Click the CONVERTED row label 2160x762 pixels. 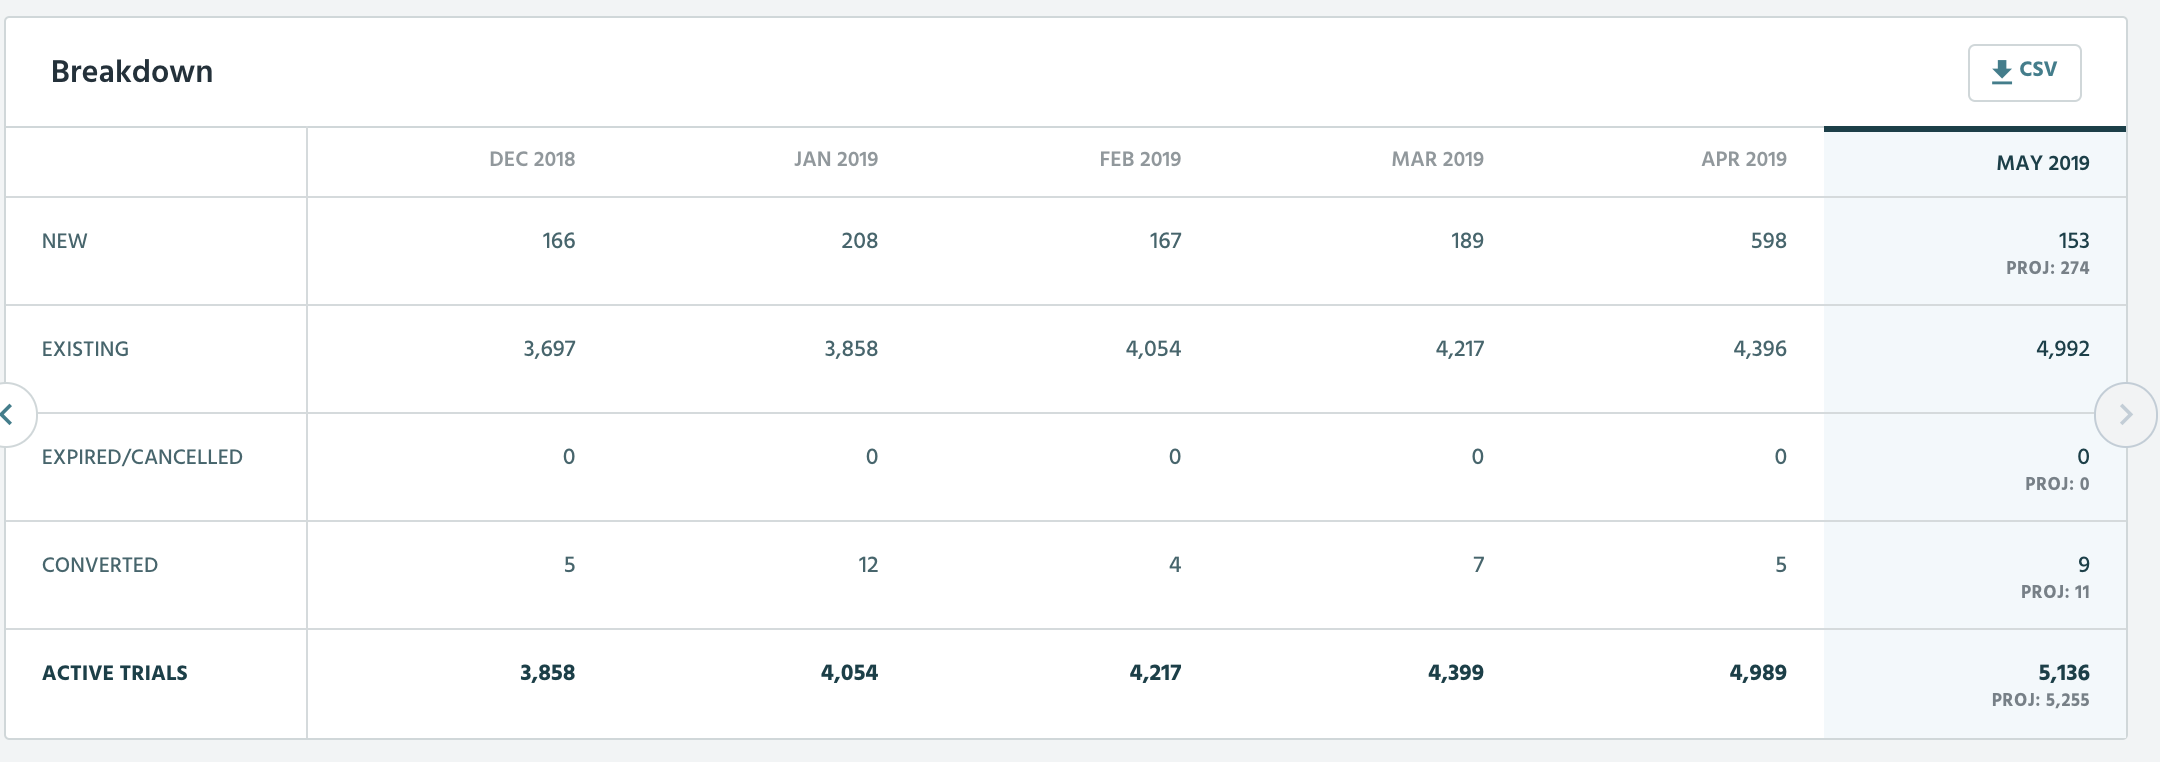[x=100, y=565]
